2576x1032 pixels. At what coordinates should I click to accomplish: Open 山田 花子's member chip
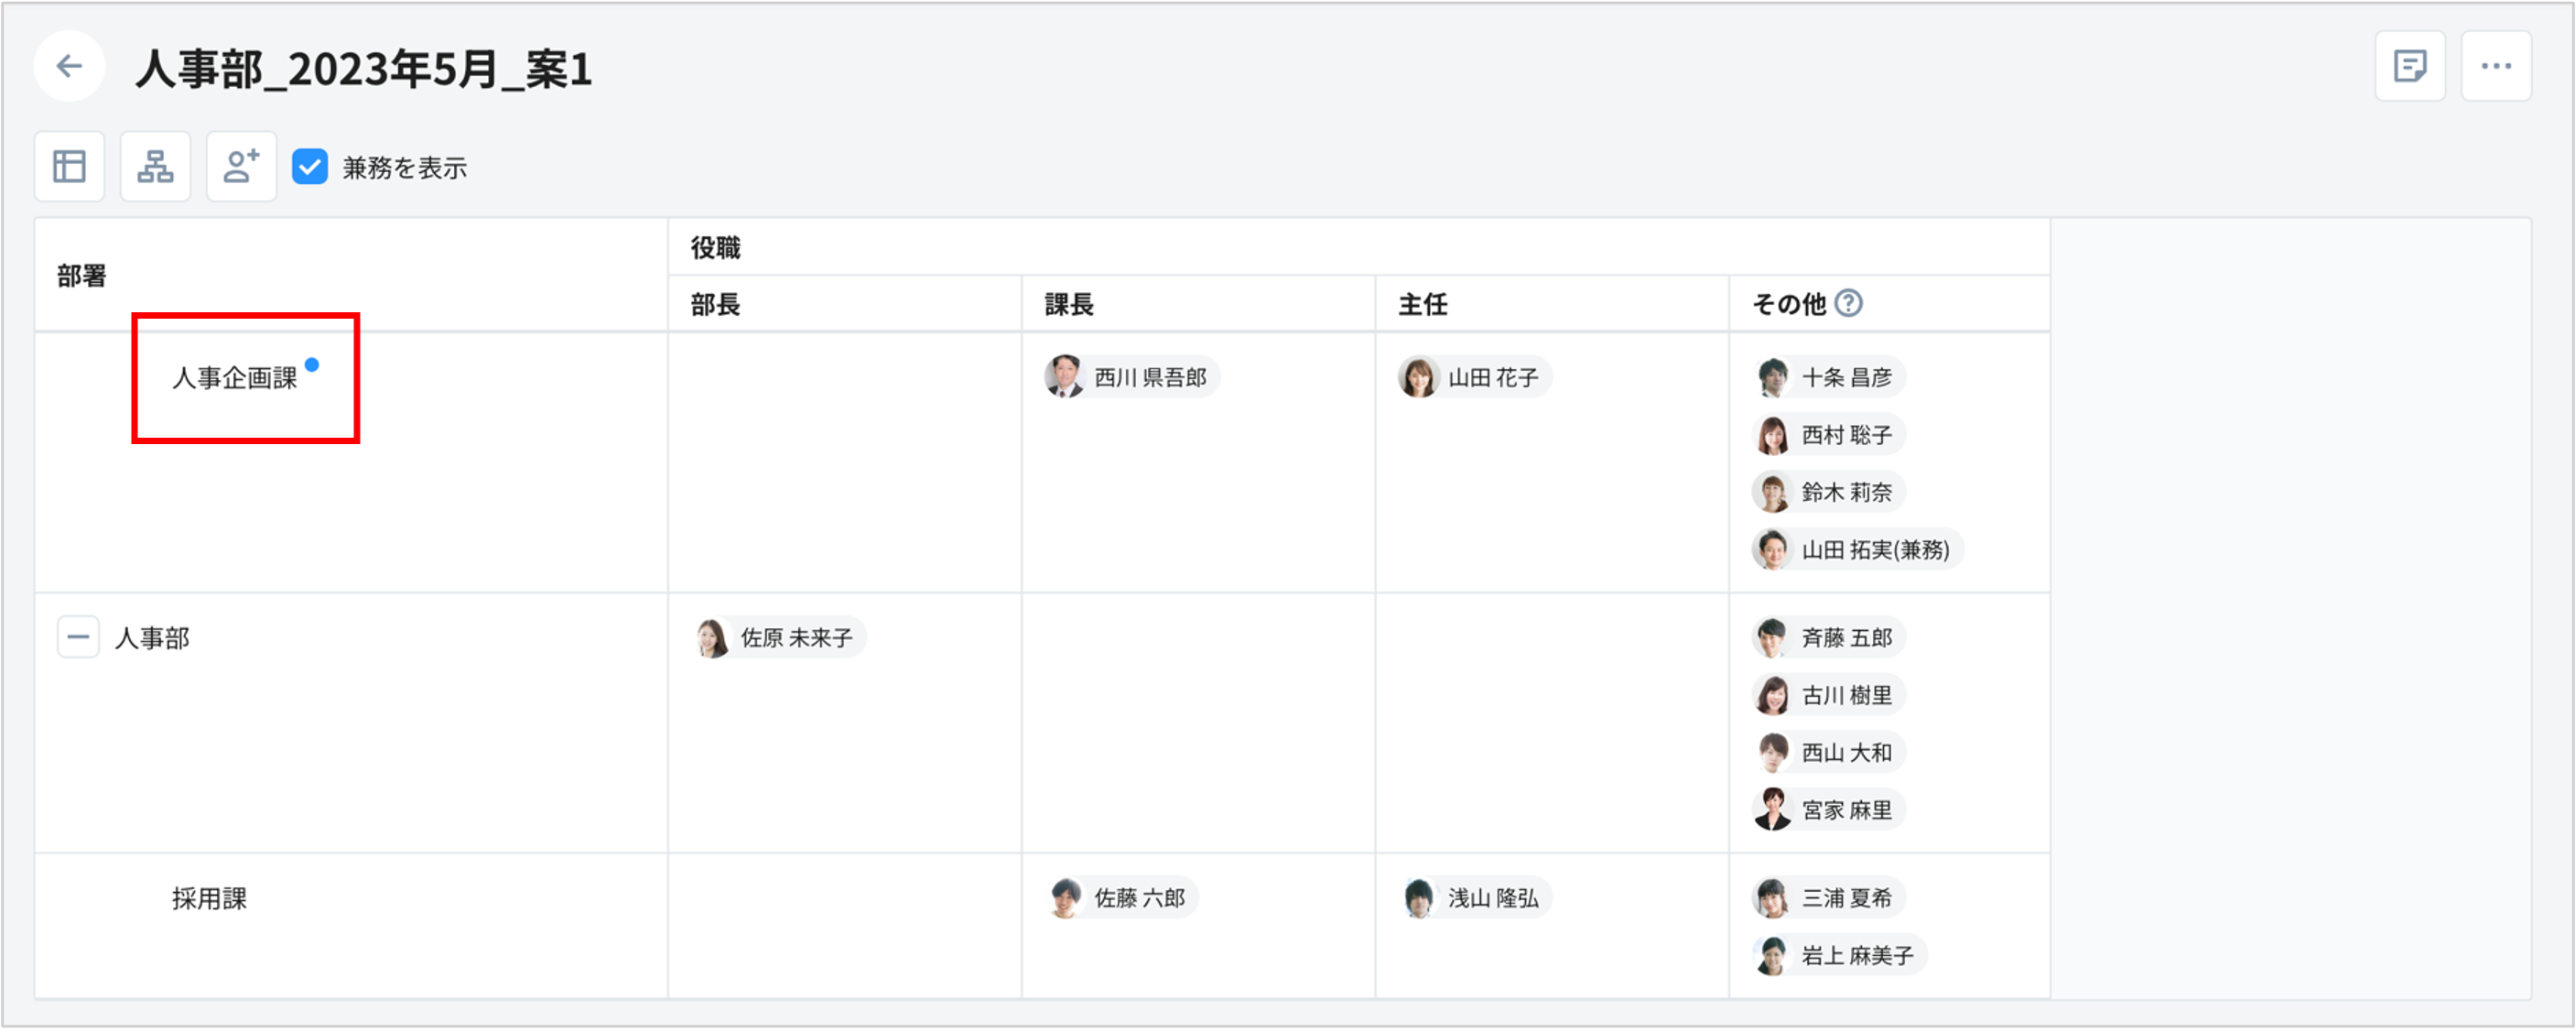(x=1472, y=377)
